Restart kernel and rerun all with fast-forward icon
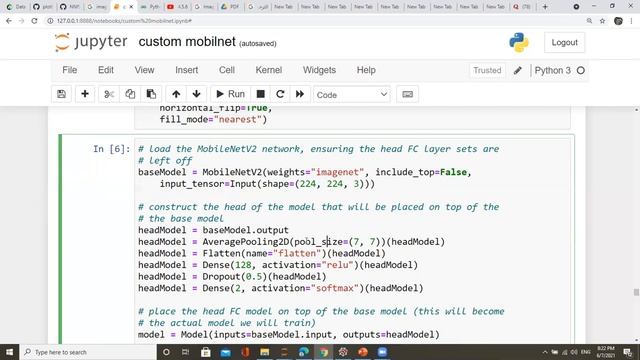 pyautogui.click(x=300, y=94)
